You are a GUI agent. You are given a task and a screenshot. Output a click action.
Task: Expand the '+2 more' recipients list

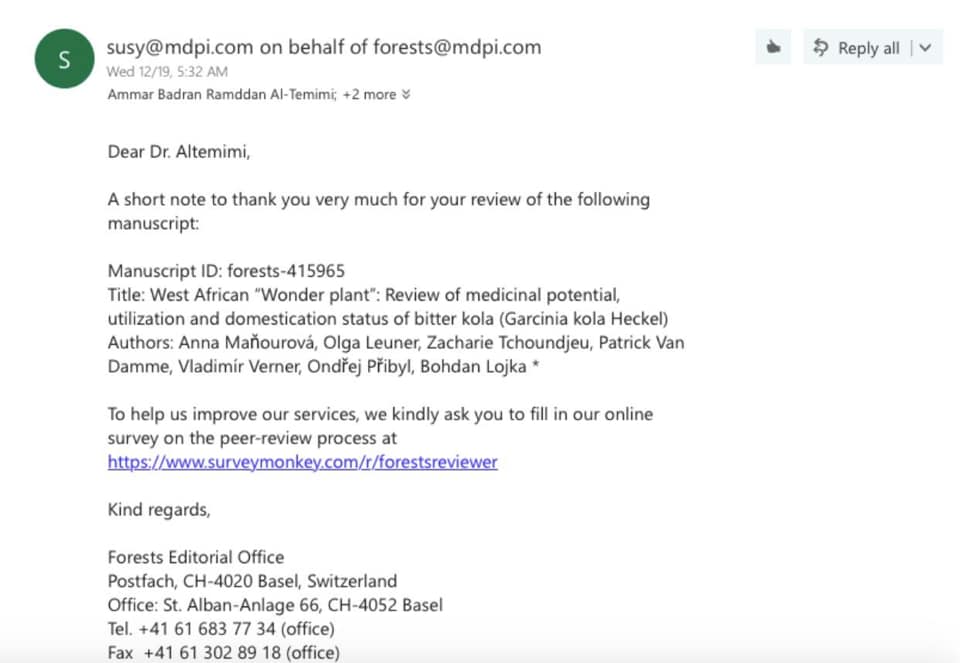tap(369, 94)
